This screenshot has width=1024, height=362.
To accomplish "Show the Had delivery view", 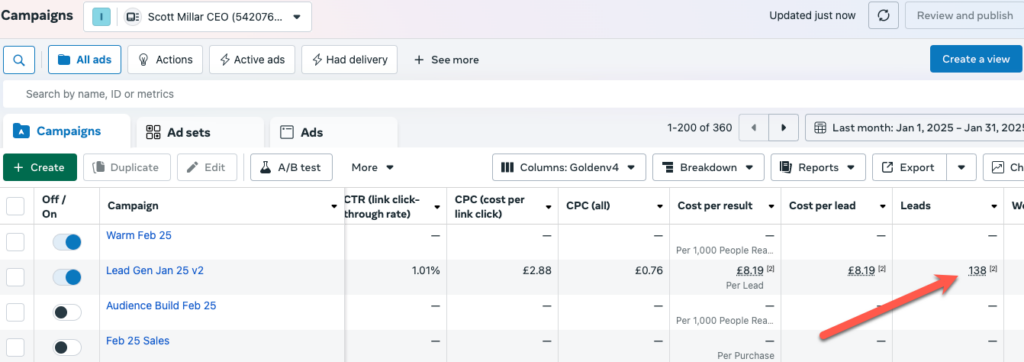I will tap(349, 59).
